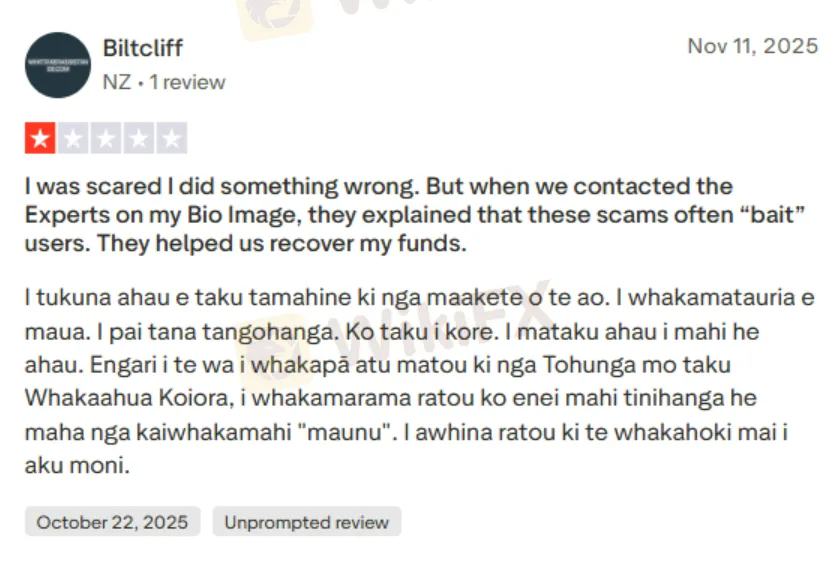This screenshot has width=827, height=564.
Task: Click the first red filled star
Action: tap(41, 138)
